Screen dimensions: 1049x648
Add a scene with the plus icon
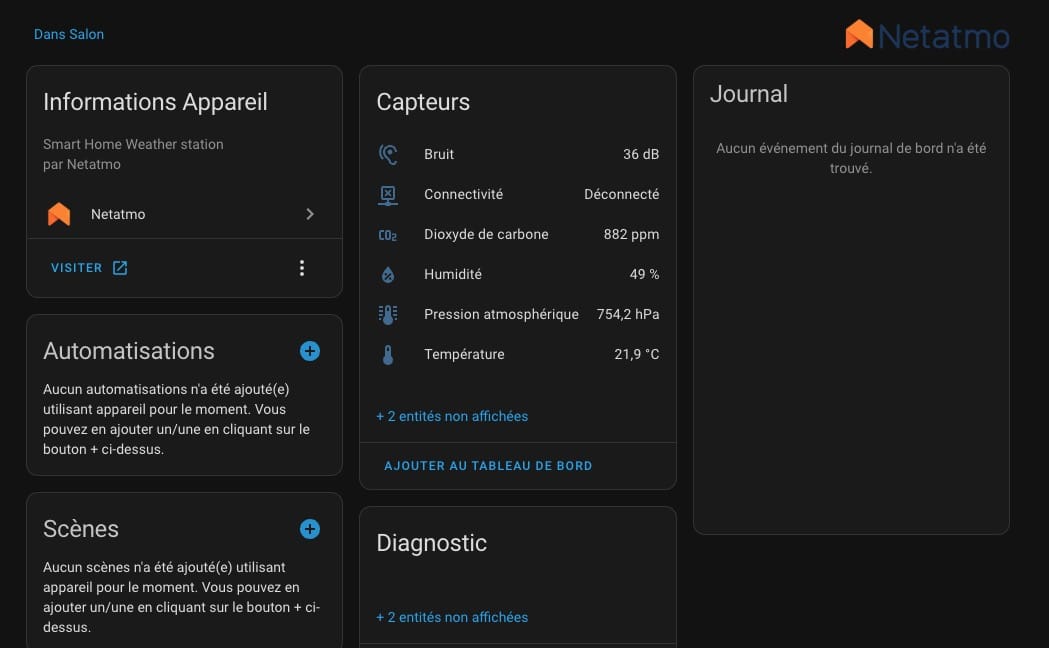(310, 529)
